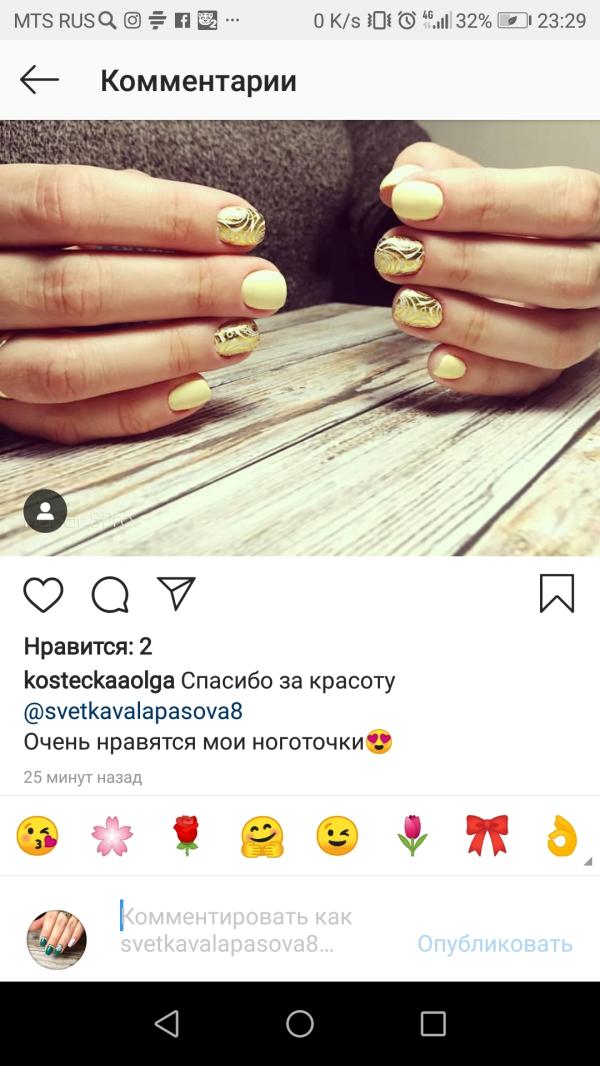The width and height of the screenshot is (600, 1066).
Task: Insert the red rose emoji
Action: [x=186, y=836]
